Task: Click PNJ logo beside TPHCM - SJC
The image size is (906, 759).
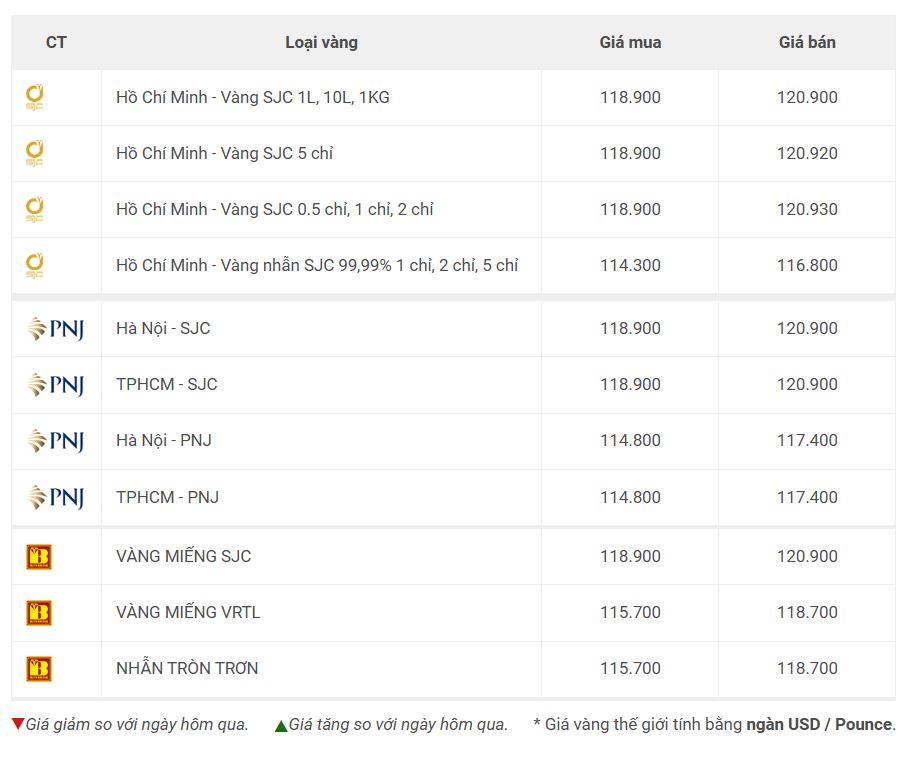Action: click(55, 385)
